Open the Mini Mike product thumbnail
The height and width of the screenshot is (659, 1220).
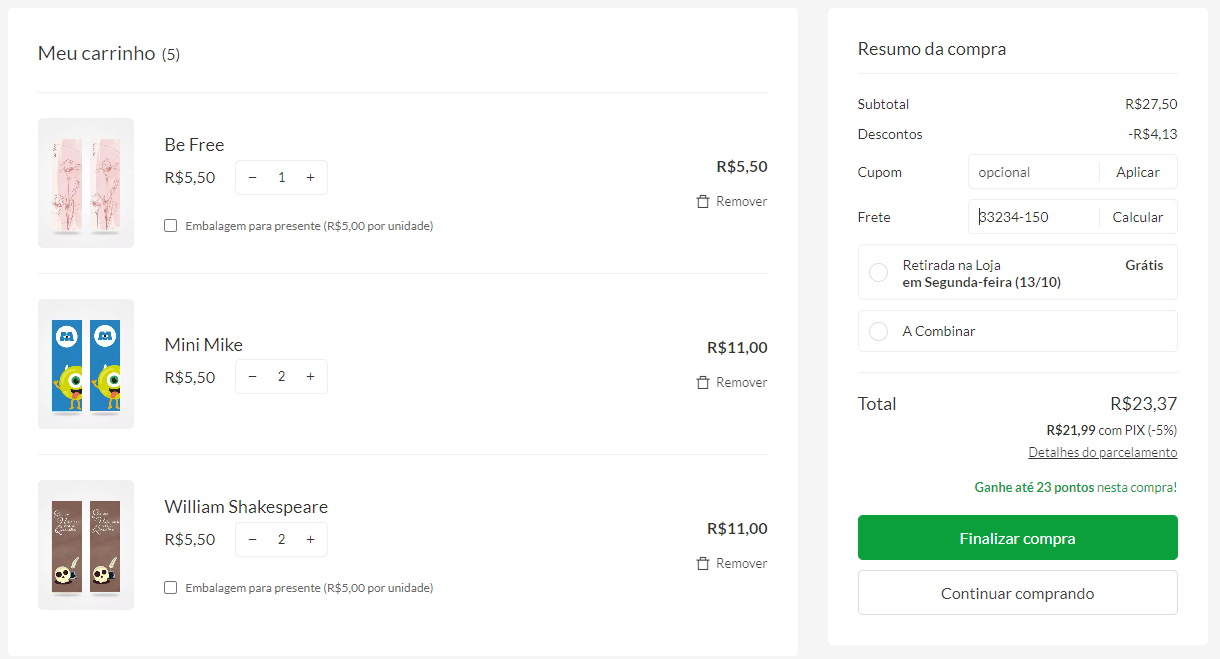(86, 364)
